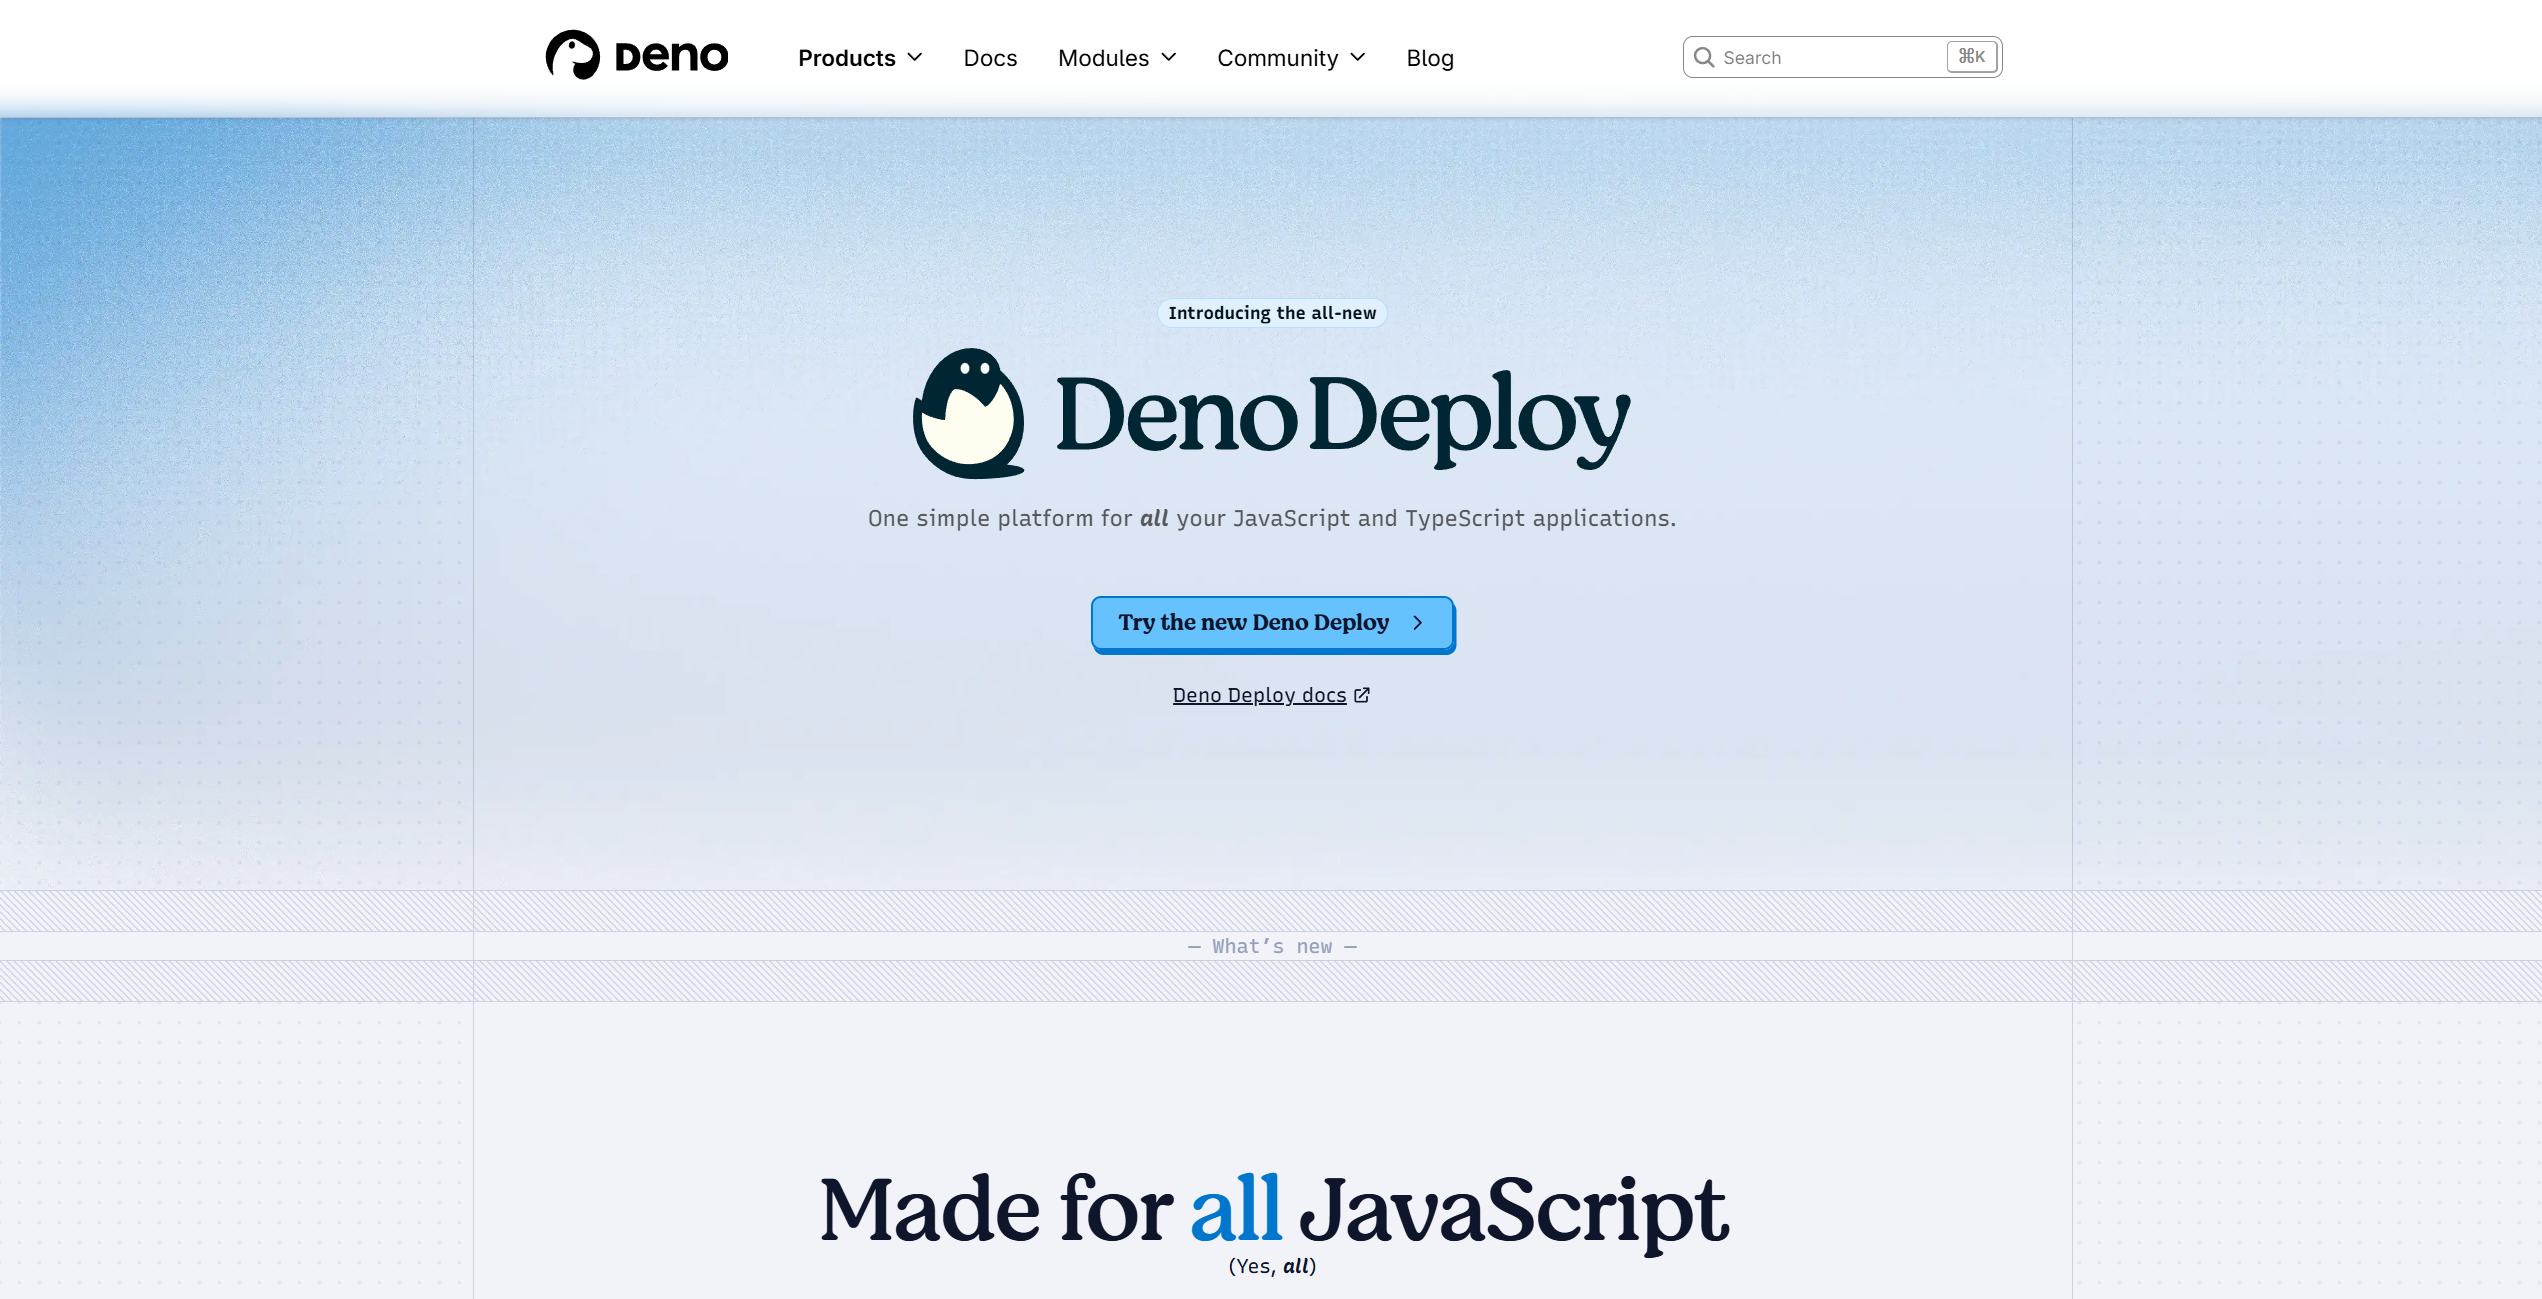Click the ⌘K shortcut badge
Viewport: 2542px width, 1299px height.
pos(1971,57)
